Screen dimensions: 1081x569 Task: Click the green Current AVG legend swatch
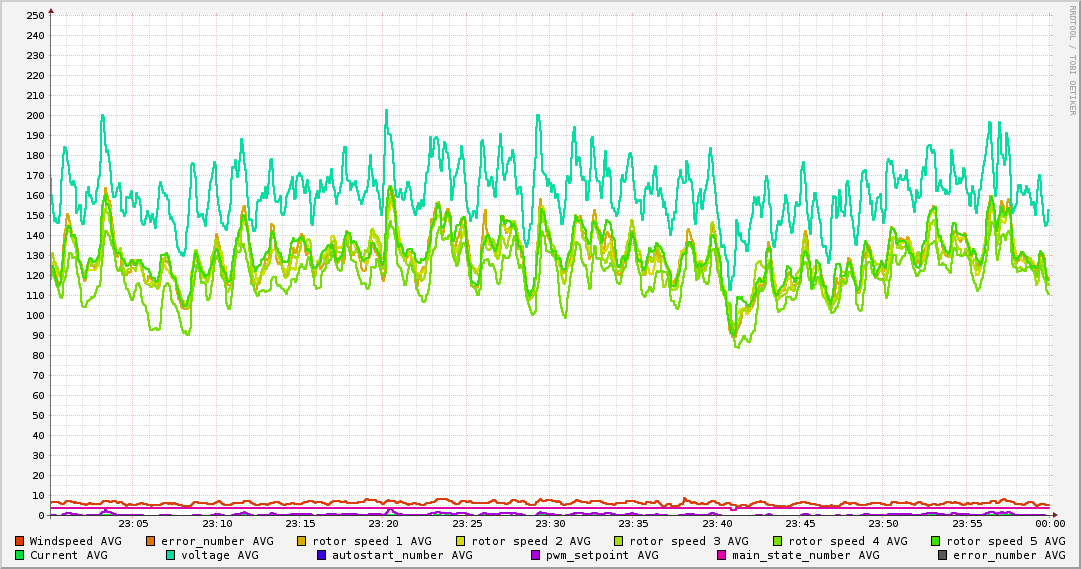(x=19, y=555)
